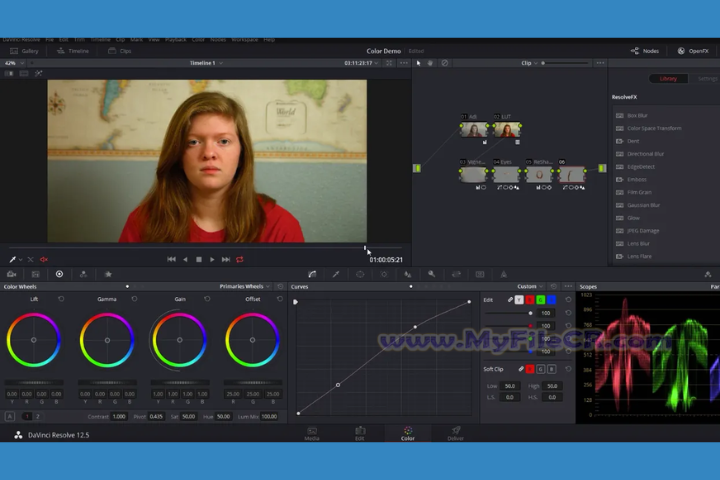
Task: Open the Clip mode dropdown in node editor
Action: (529, 63)
